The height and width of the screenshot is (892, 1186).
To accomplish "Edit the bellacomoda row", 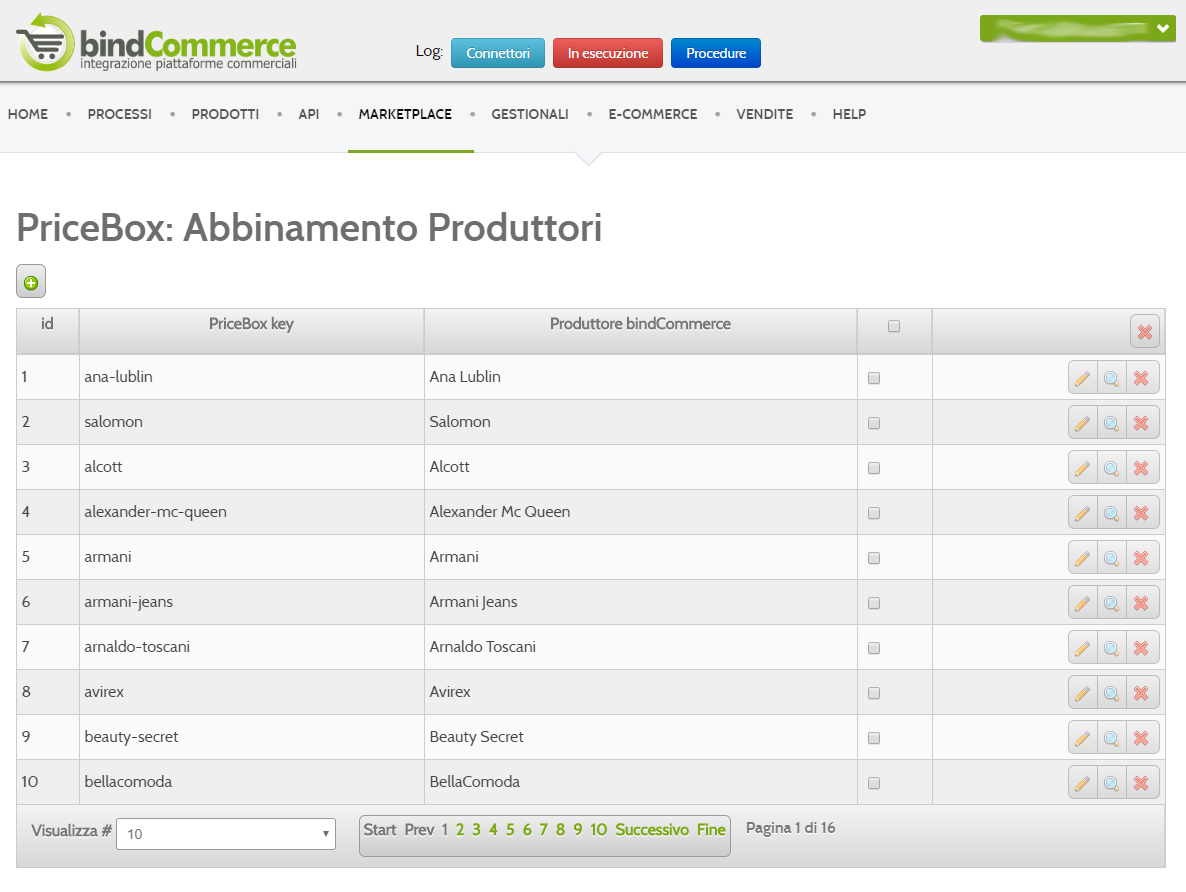I will coord(1082,782).
